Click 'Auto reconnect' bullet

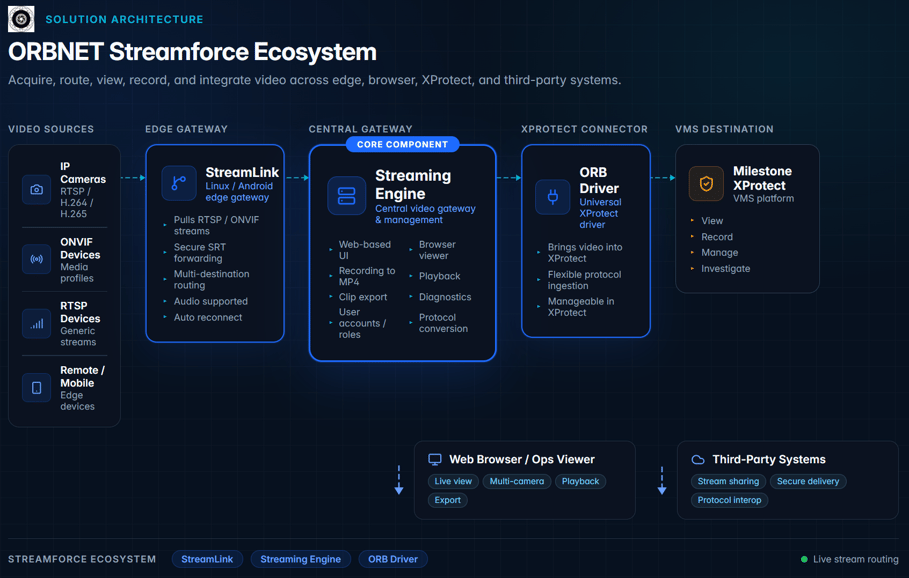point(208,317)
